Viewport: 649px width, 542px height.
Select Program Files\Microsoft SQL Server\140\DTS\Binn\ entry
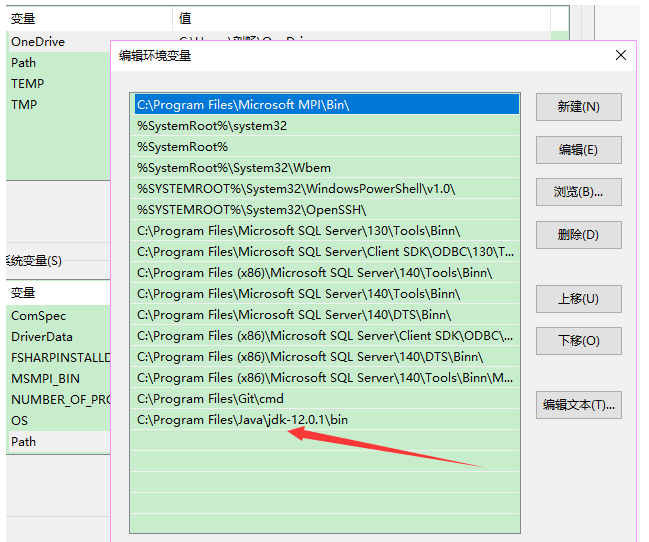(327, 315)
